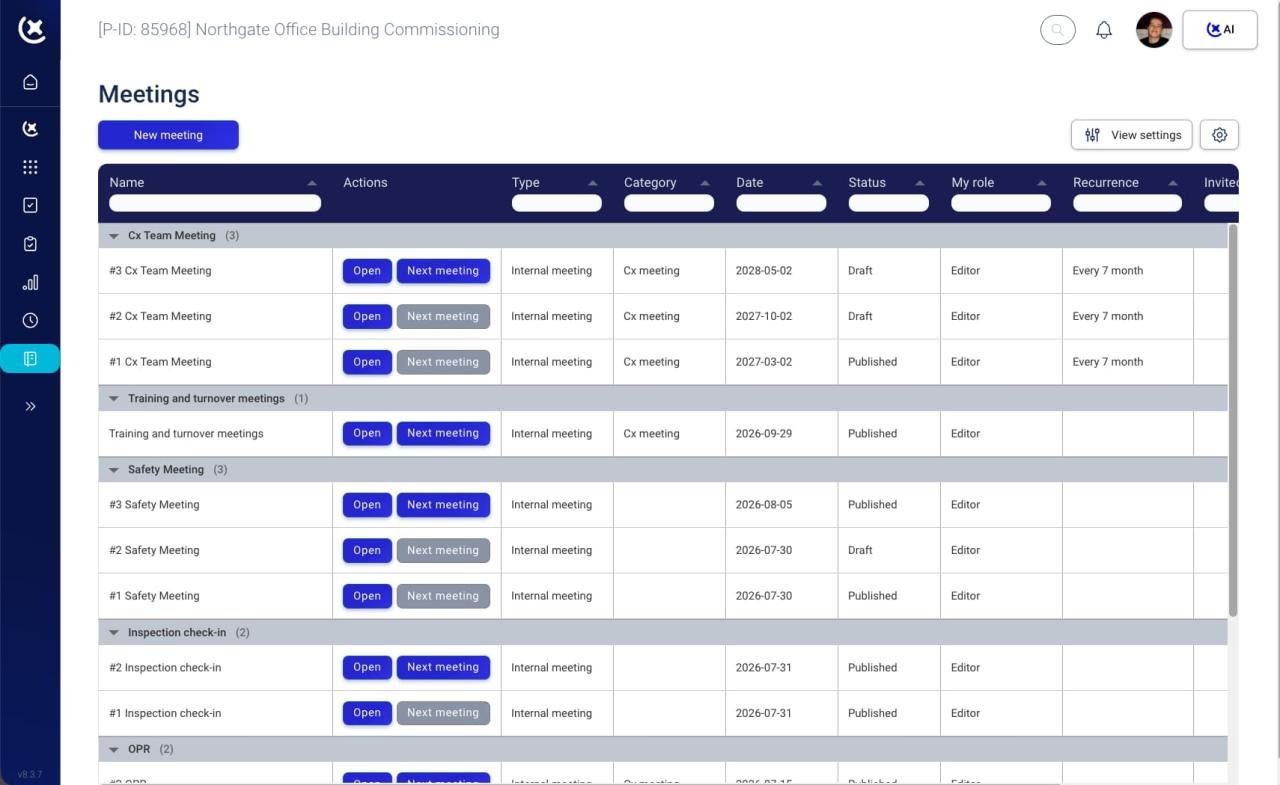This screenshot has height=785, width=1280.
Task: Select the highlighted meetings icon in sidebar
Action: [30, 358]
